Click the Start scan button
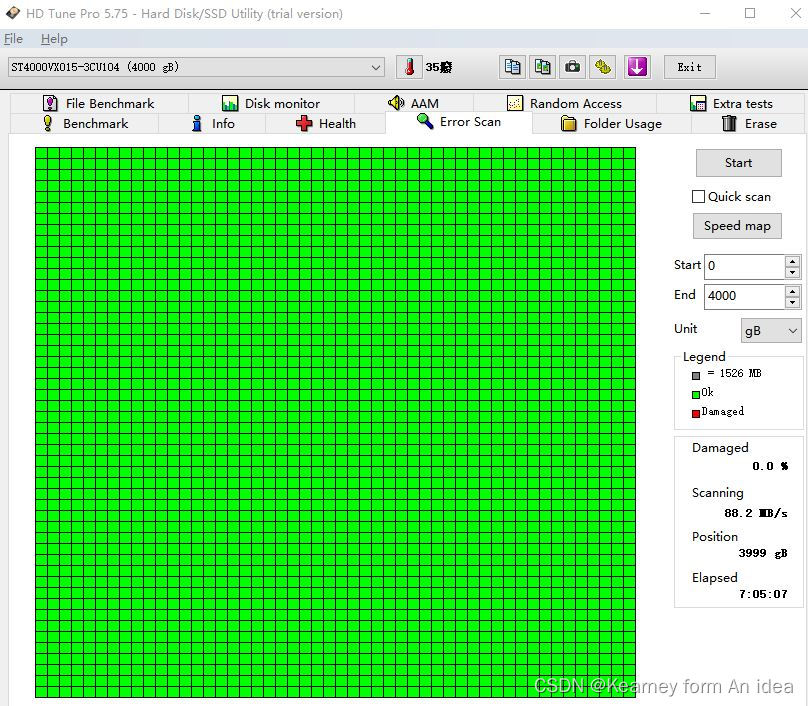 (x=738, y=163)
